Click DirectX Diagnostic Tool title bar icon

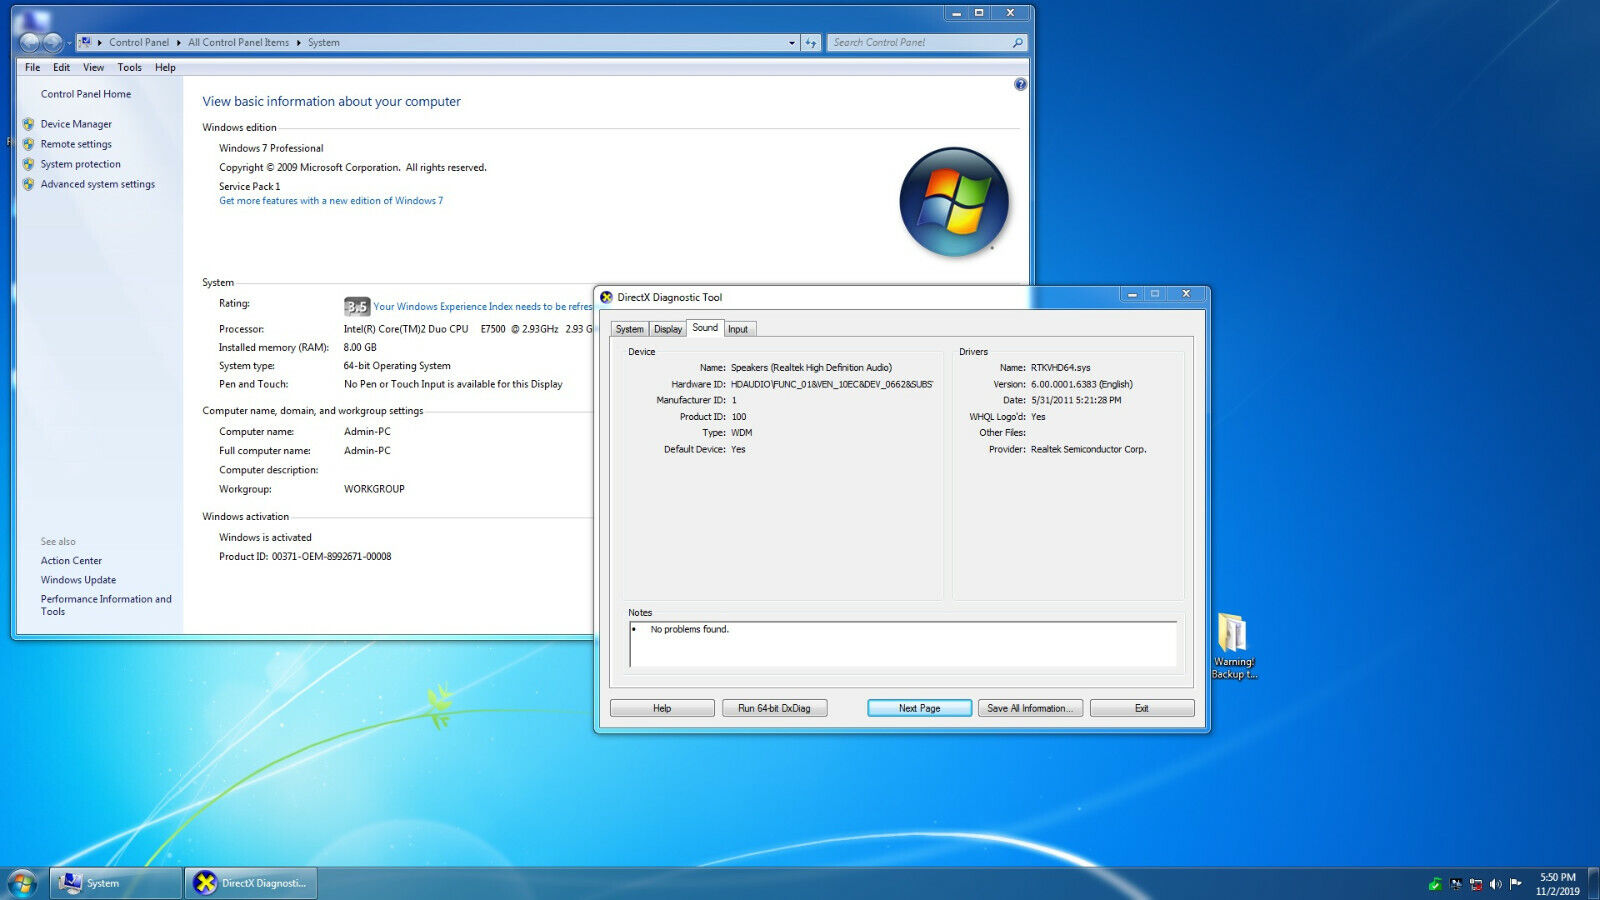[x=606, y=297]
